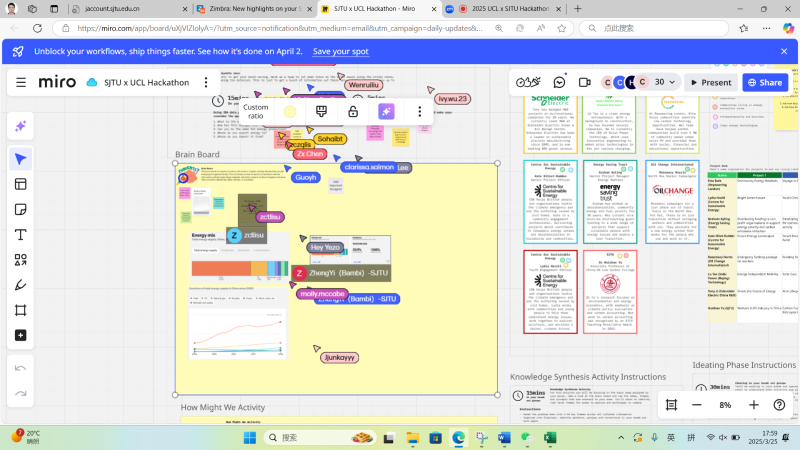Viewport: 800px width, 450px height.
Task: Click the Present button
Action: [x=711, y=82]
